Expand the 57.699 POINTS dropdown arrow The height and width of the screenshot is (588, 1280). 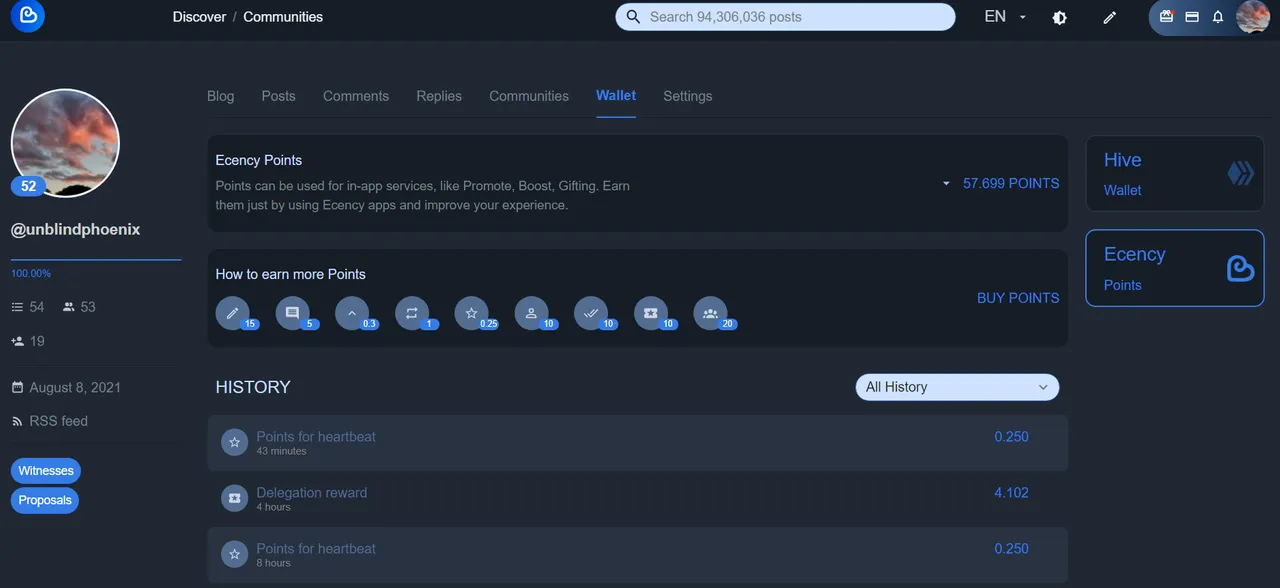pyautogui.click(x=946, y=184)
